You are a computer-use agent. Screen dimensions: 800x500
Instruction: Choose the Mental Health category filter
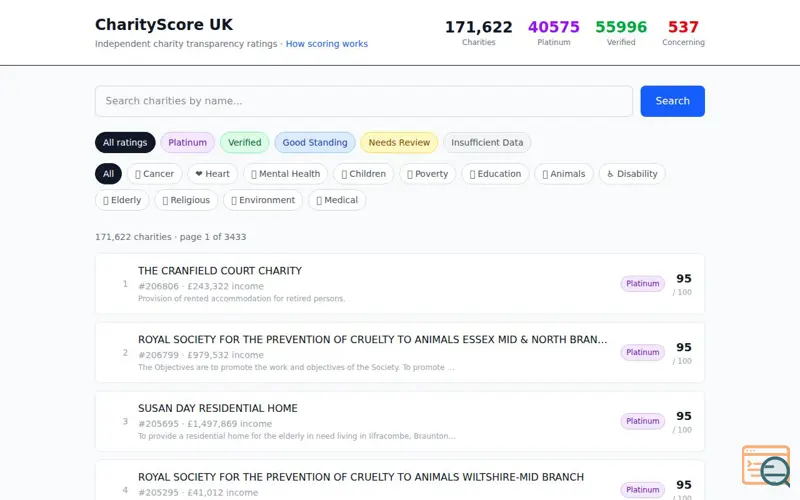286,173
